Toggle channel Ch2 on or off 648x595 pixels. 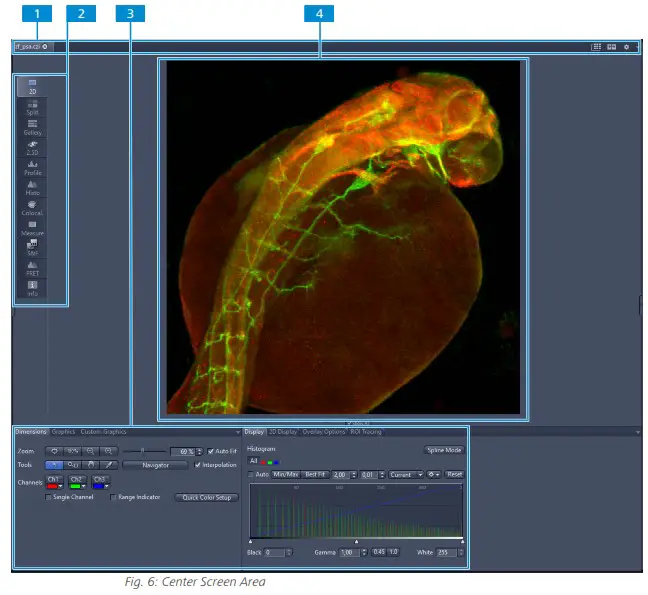pos(76,479)
